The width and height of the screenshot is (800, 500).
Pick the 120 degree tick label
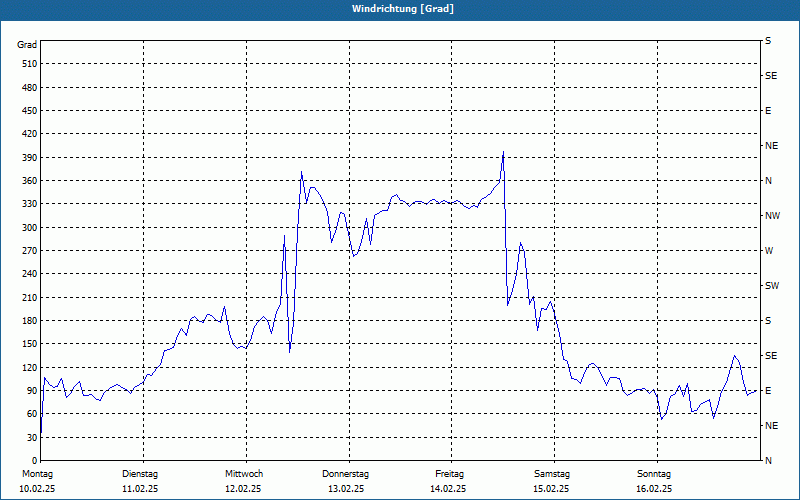[x=30, y=367]
